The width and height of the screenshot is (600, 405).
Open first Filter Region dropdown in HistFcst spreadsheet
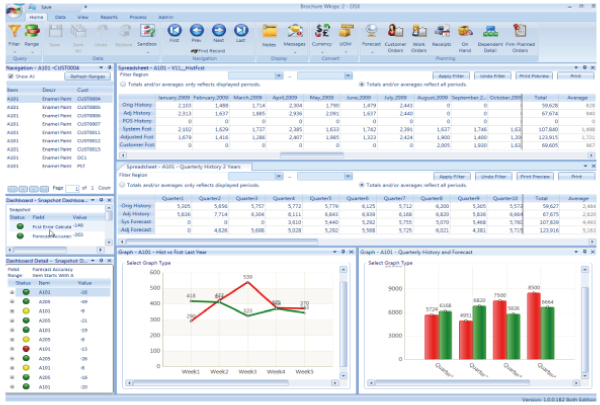[279, 76]
